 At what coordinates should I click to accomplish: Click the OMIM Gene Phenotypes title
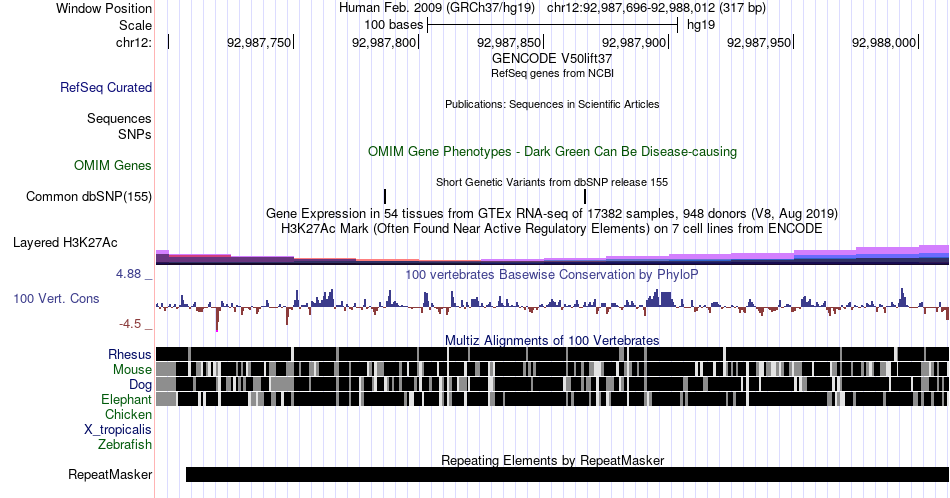click(x=552, y=151)
